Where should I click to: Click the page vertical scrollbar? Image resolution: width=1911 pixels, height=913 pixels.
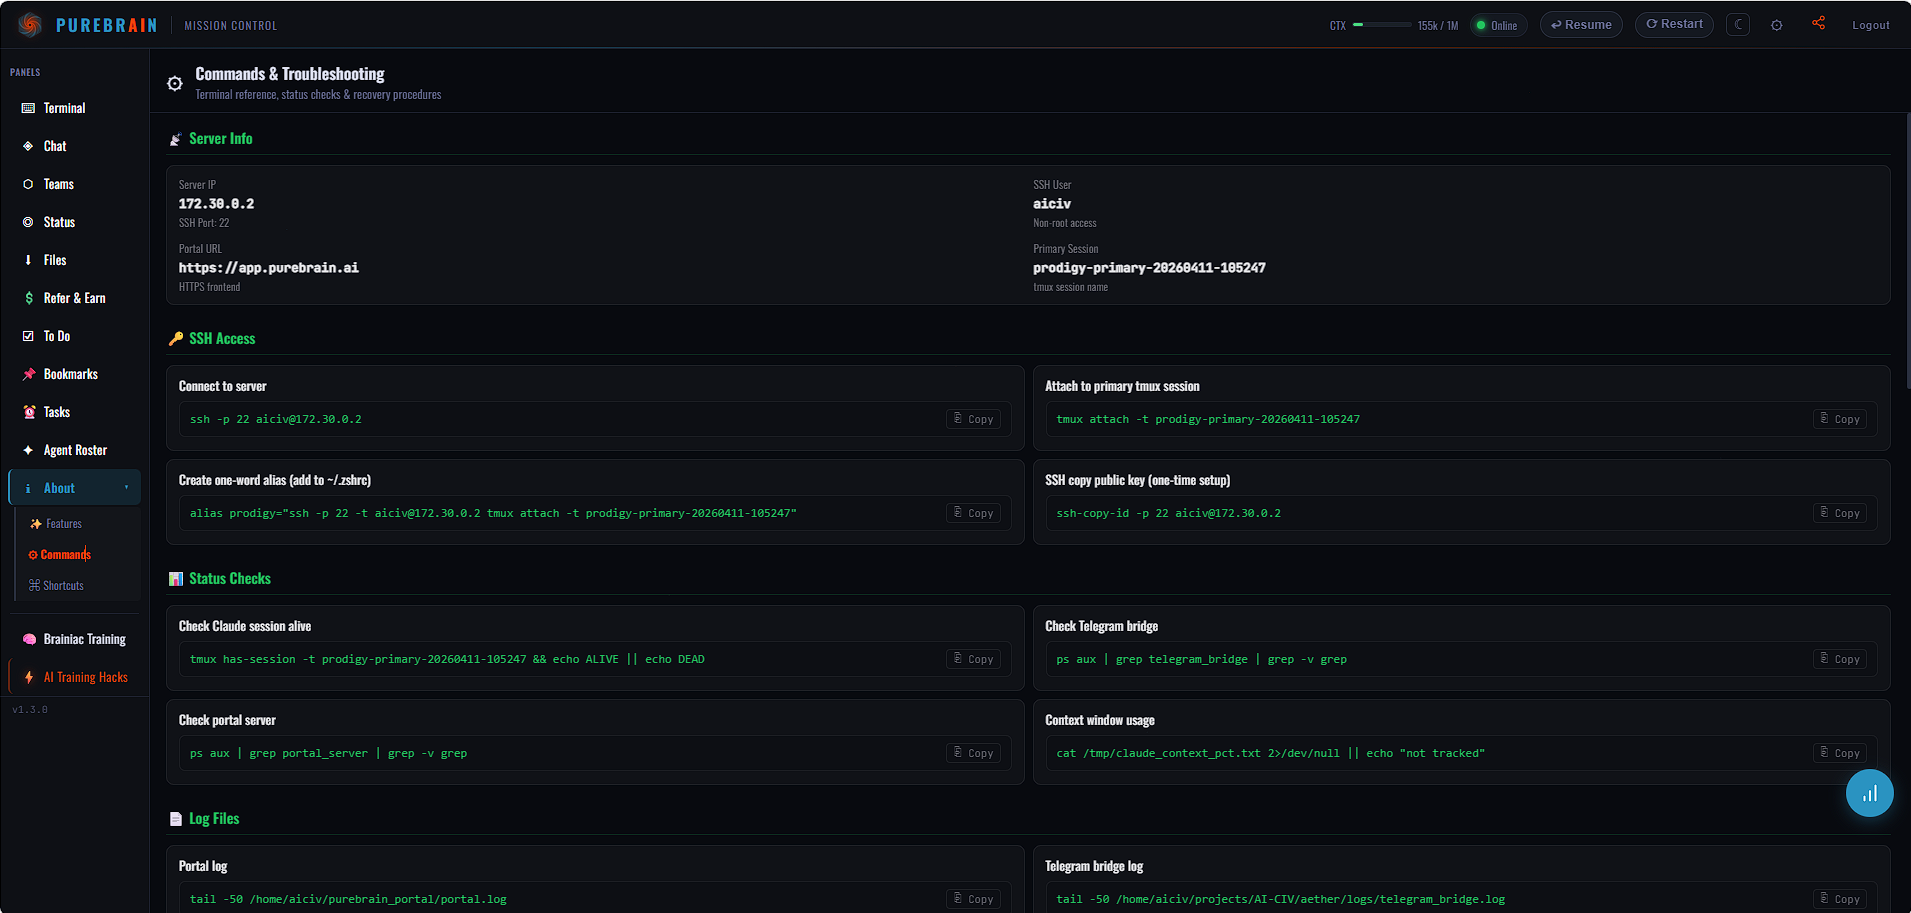(1908, 250)
